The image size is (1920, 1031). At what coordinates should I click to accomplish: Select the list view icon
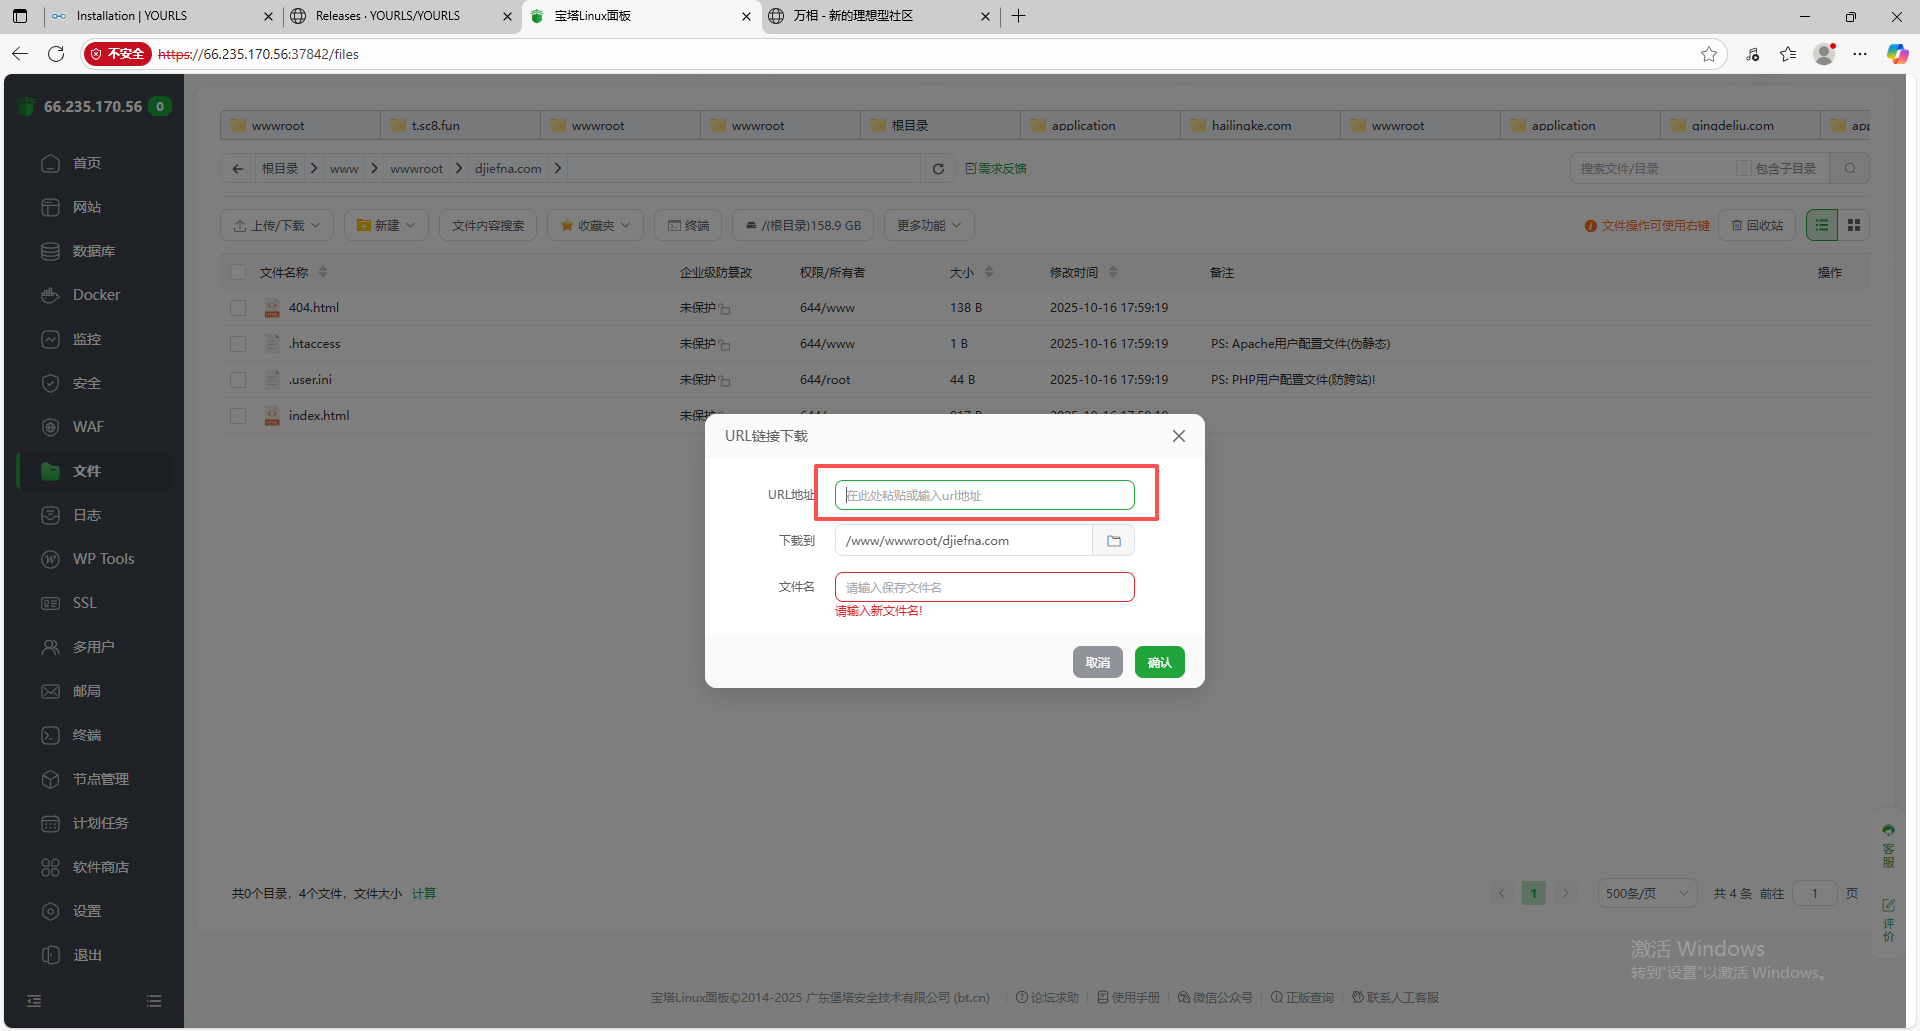[1821, 226]
